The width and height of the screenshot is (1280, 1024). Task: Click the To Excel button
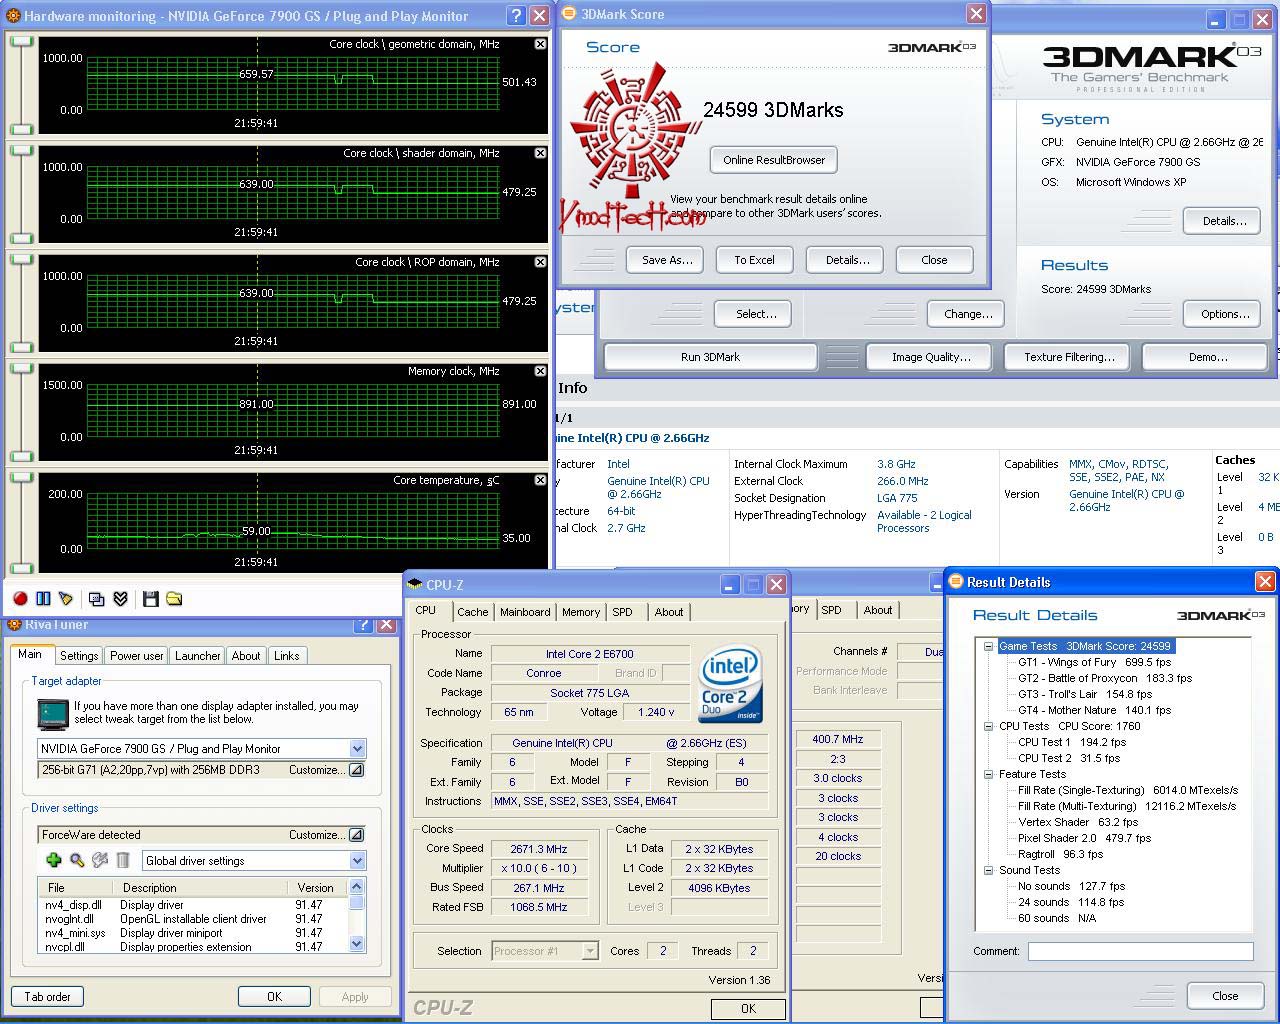[755, 260]
